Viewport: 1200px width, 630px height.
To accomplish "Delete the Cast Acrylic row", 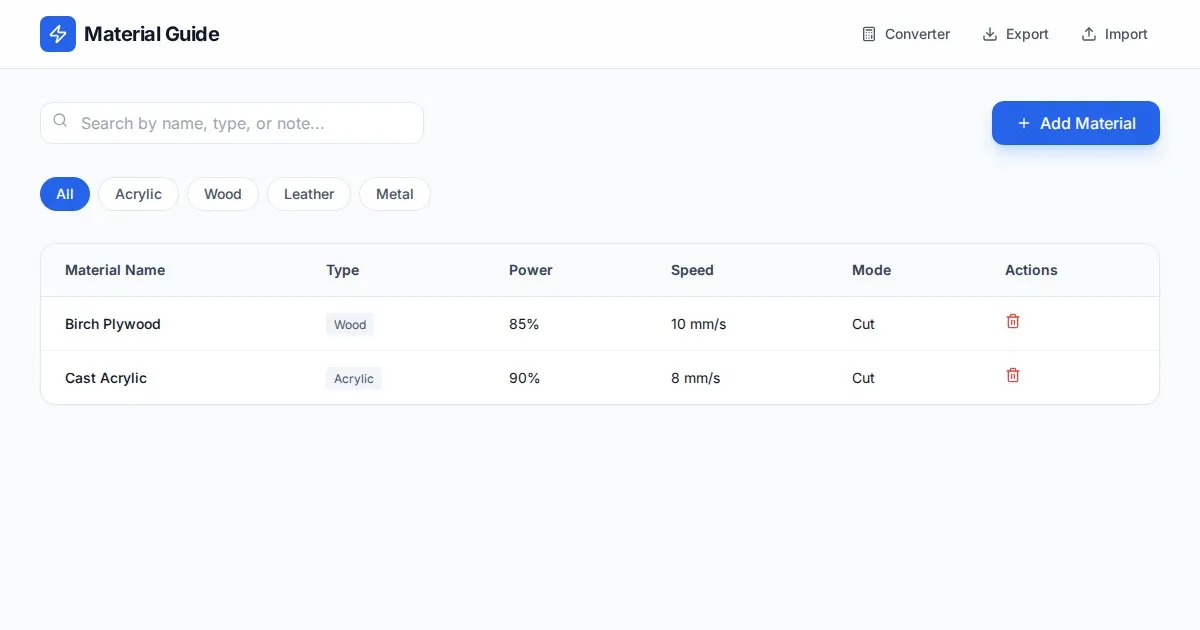I will (1013, 375).
